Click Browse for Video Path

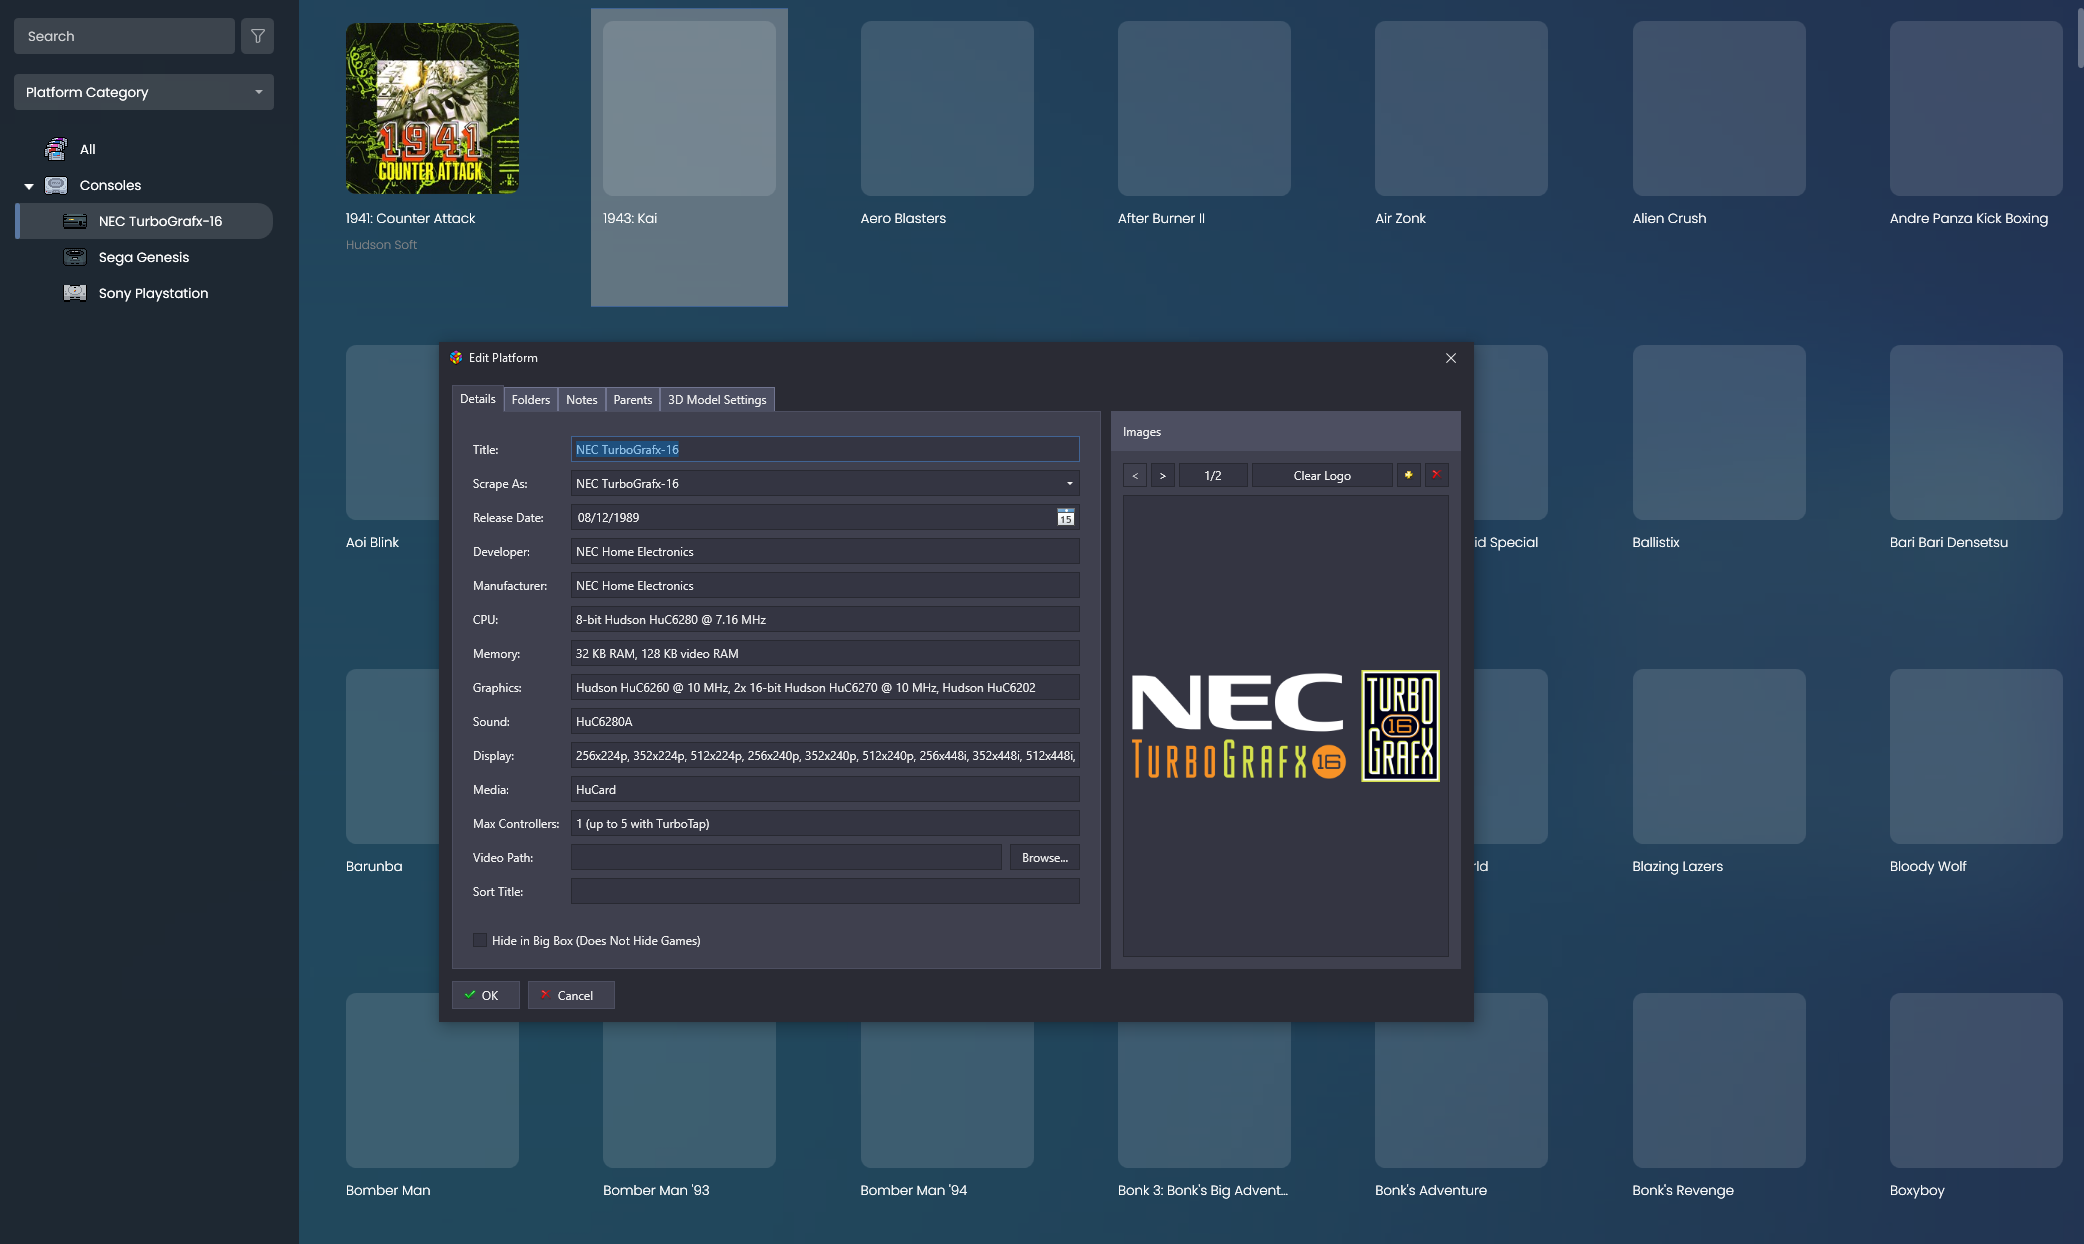1045,857
